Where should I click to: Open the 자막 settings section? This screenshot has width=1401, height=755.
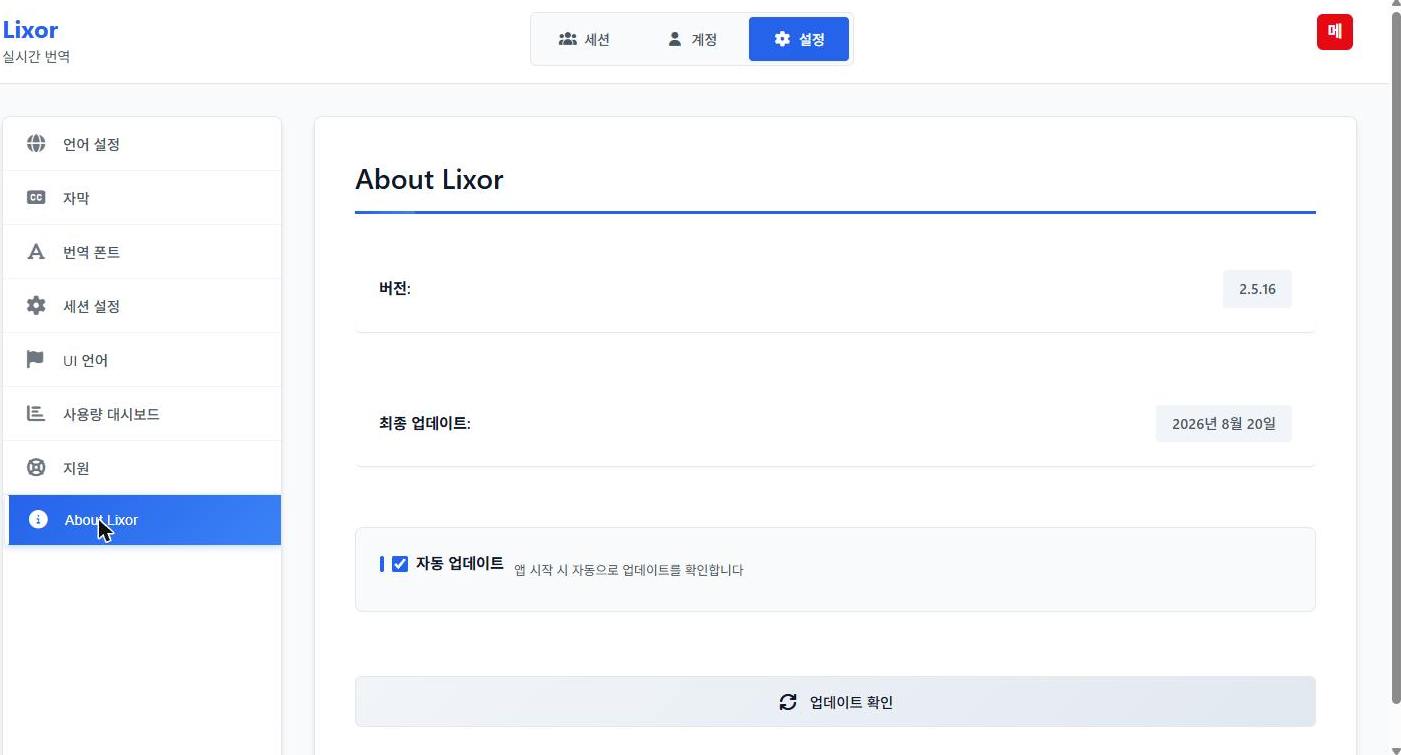pos(142,198)
